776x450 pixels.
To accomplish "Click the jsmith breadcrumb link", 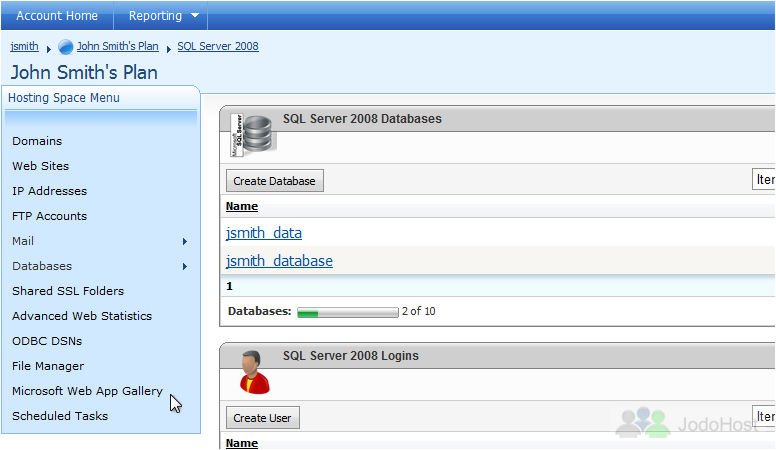I will (24, 46).
